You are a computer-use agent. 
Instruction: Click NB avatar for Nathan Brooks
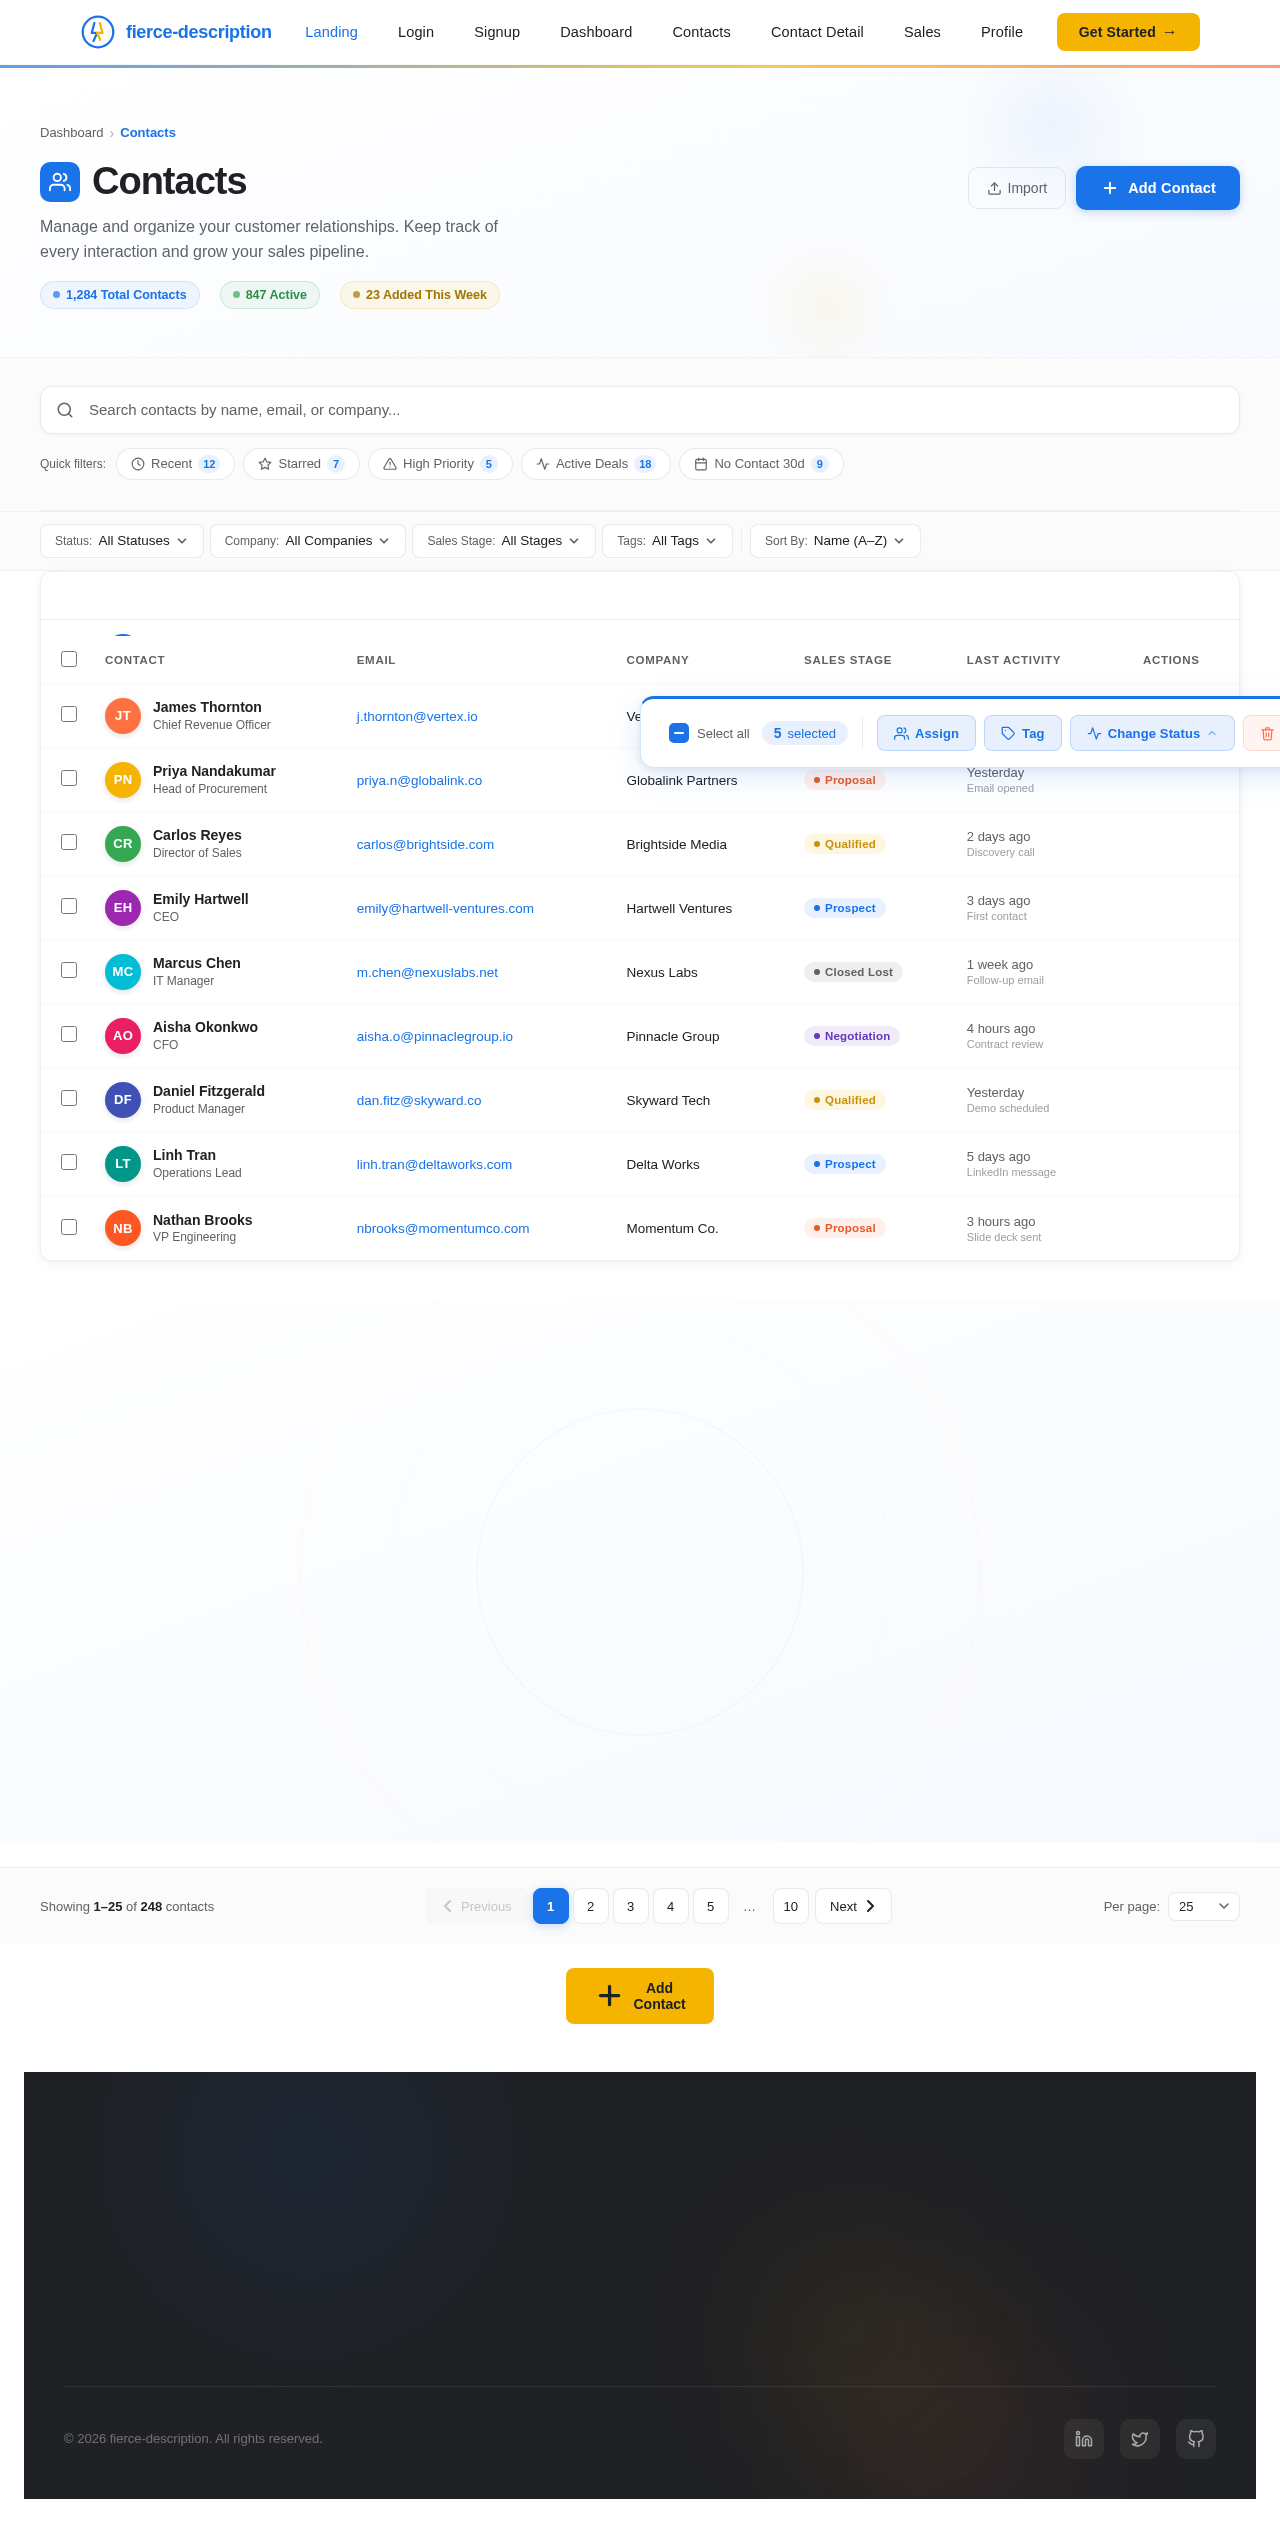(123, 1228)
